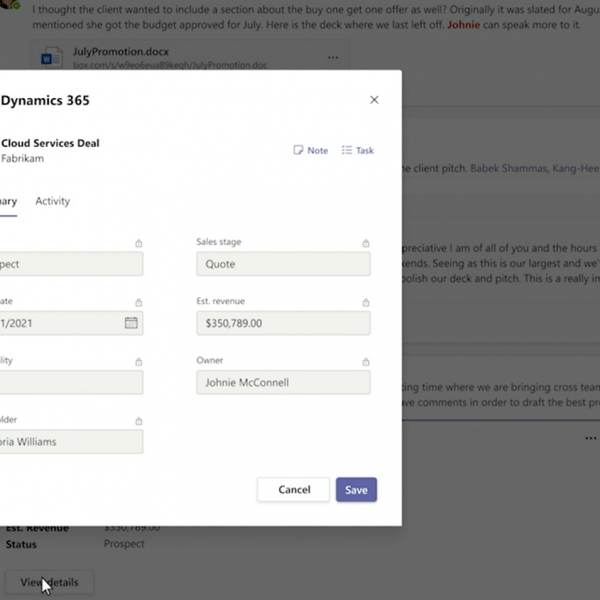Click the Sales stage field showing Quote
This screenshot has height=600, width=600.
click(x=283, y=264)
